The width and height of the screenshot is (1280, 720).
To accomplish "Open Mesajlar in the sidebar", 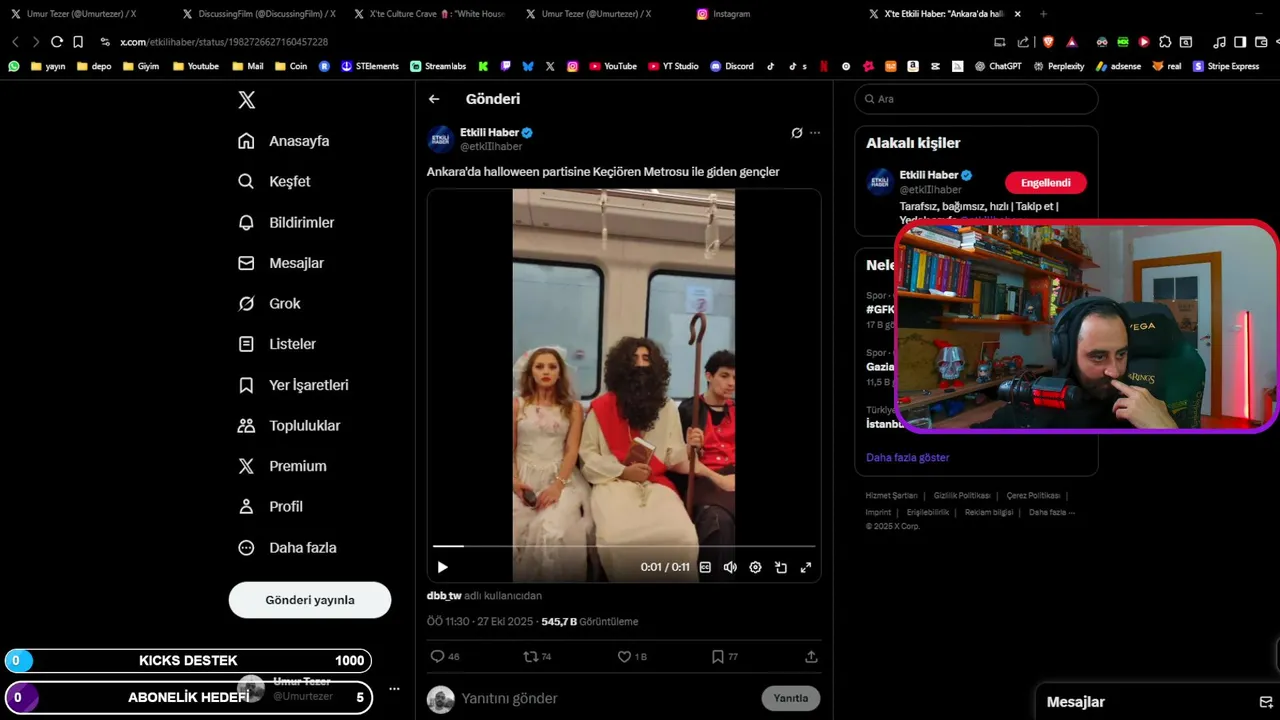I will [x=281, y=263].
